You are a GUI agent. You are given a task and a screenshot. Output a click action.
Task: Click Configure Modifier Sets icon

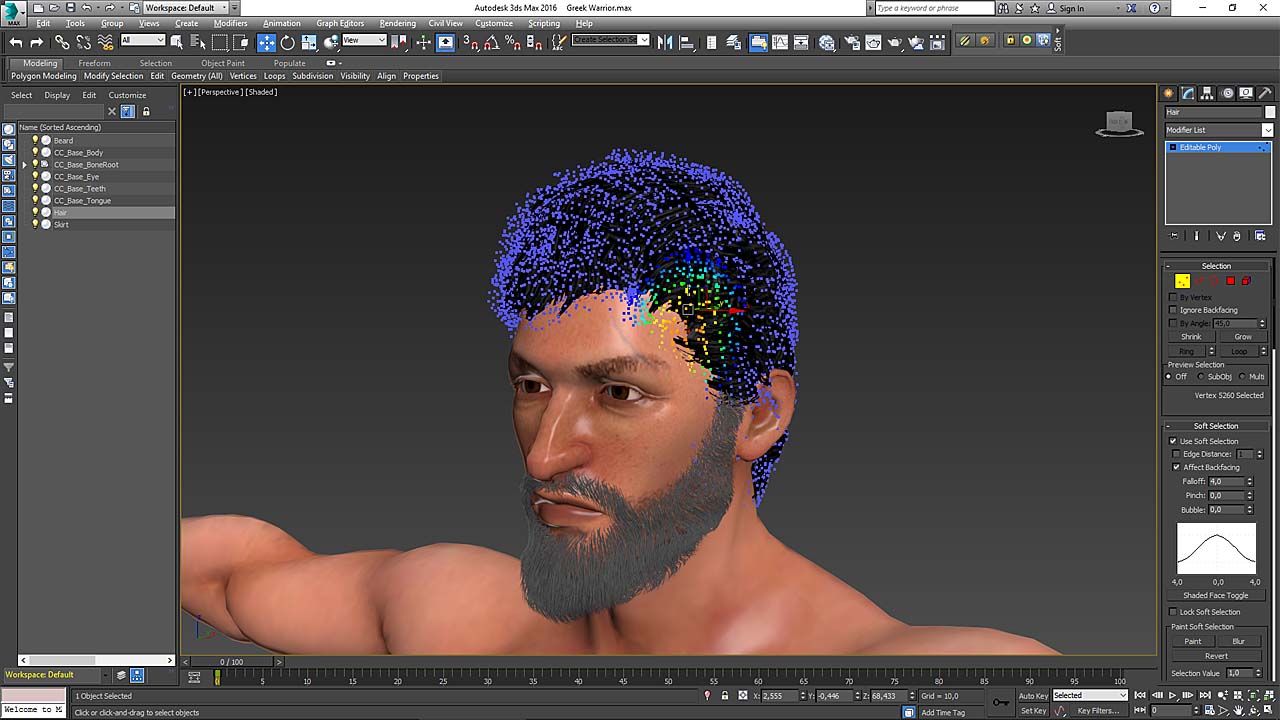[1260, 236]
